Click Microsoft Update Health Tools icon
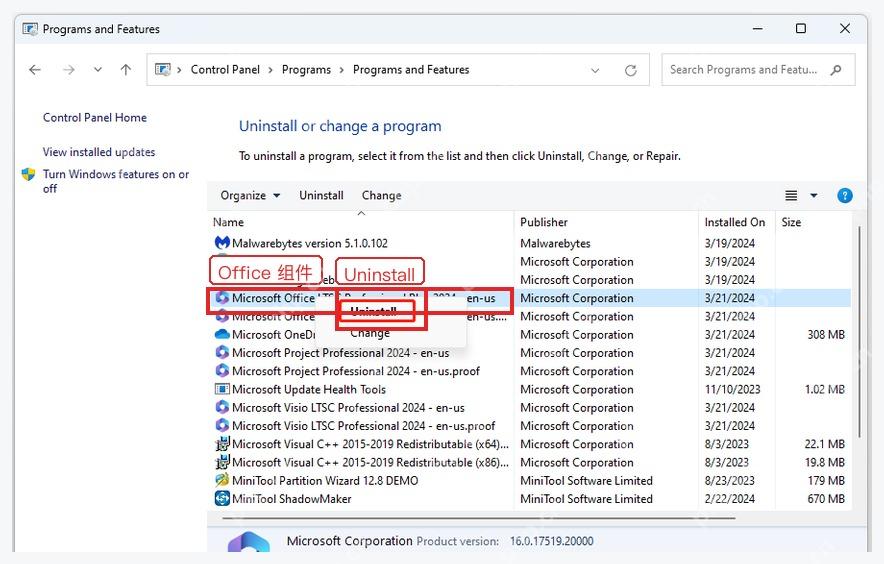Viewport: 884px width, 564px height. coord(222,389)
